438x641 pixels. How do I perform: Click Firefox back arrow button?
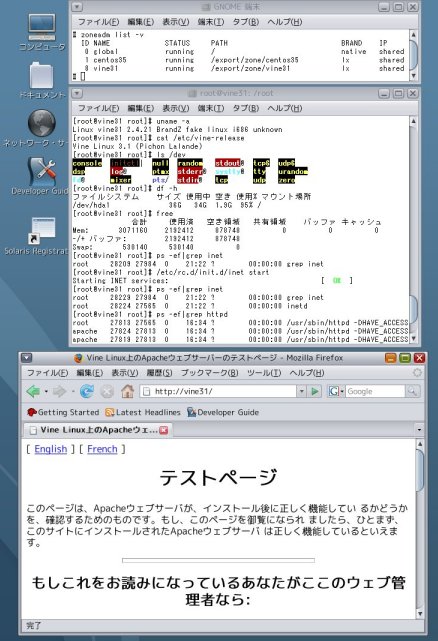point(34,391)
